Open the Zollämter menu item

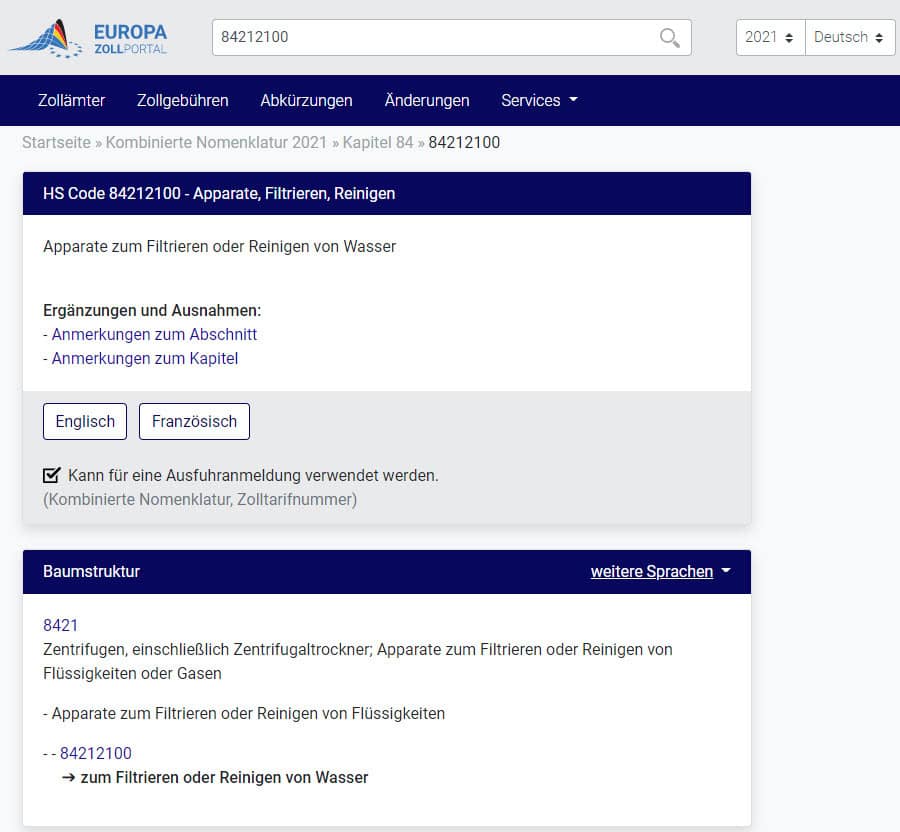[71, 100]
